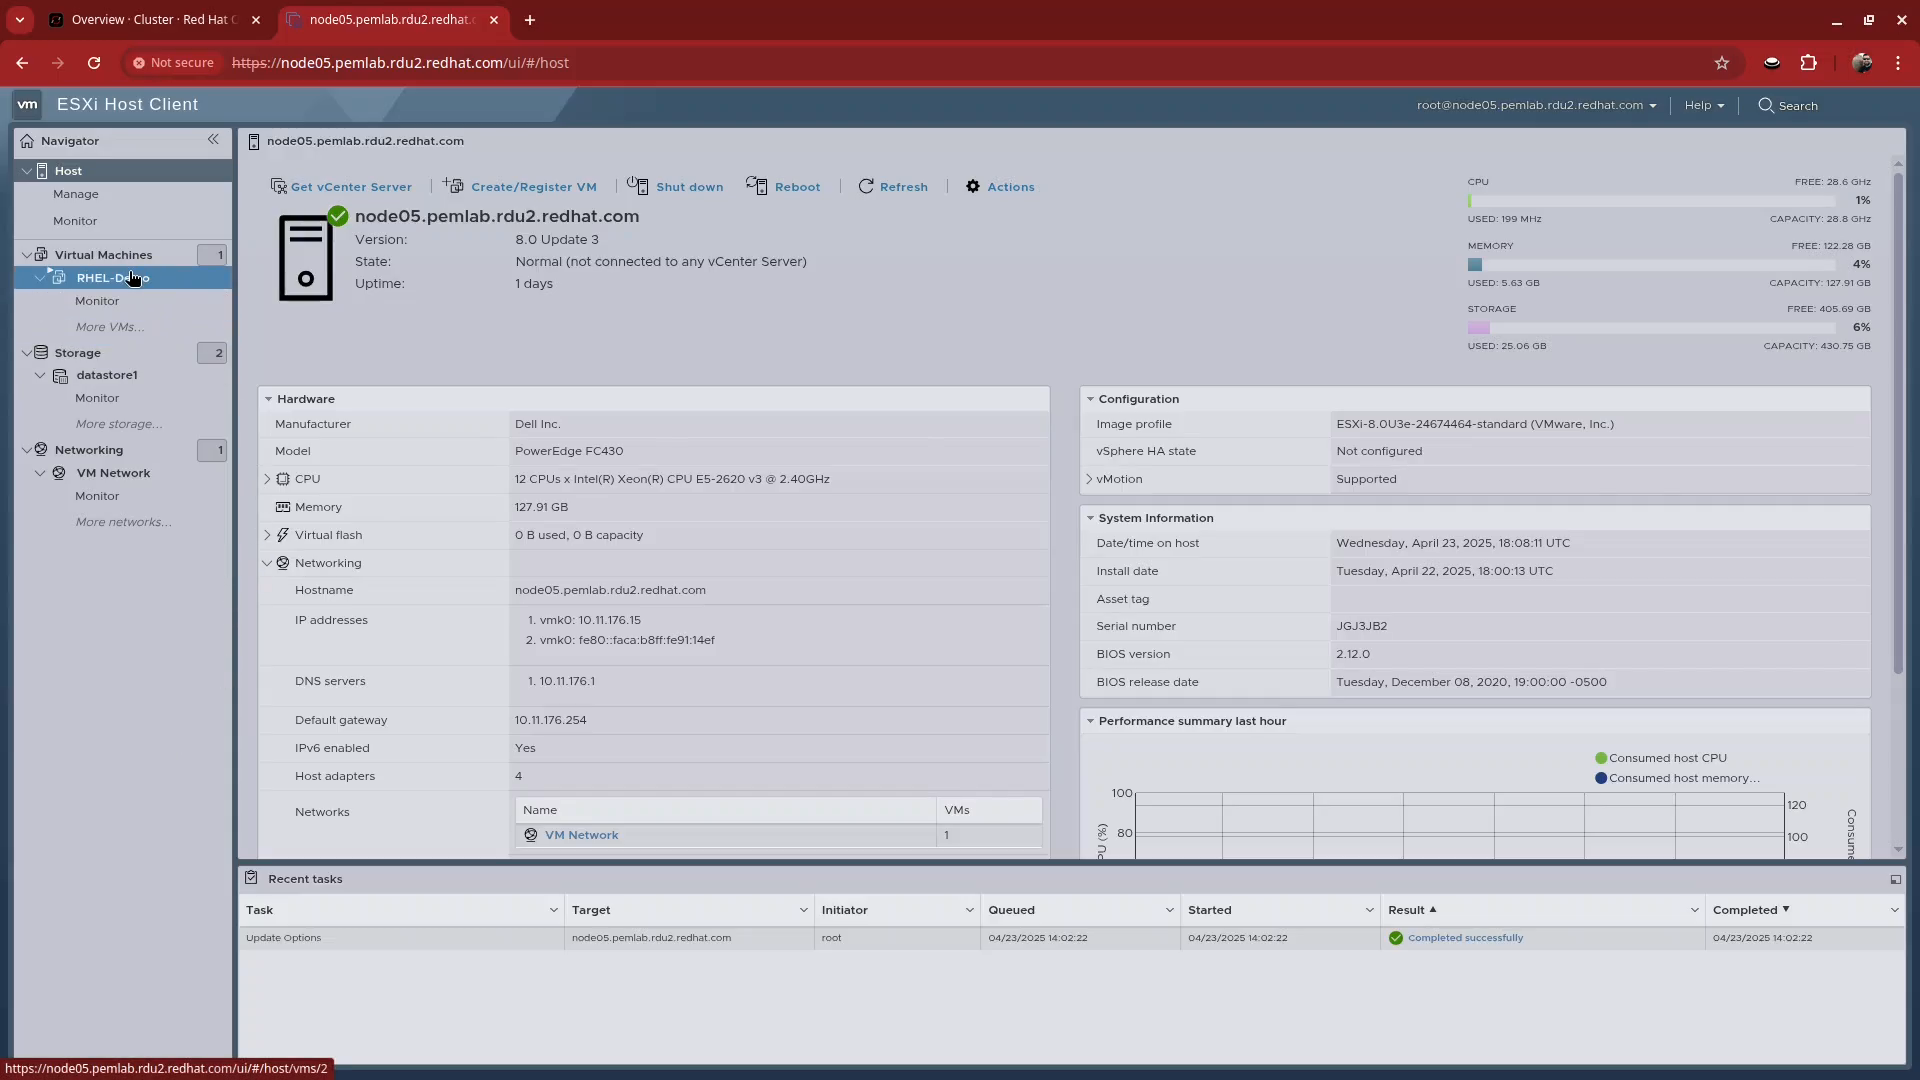Click the VM logo in the top-left corner

tap(27, 104)
